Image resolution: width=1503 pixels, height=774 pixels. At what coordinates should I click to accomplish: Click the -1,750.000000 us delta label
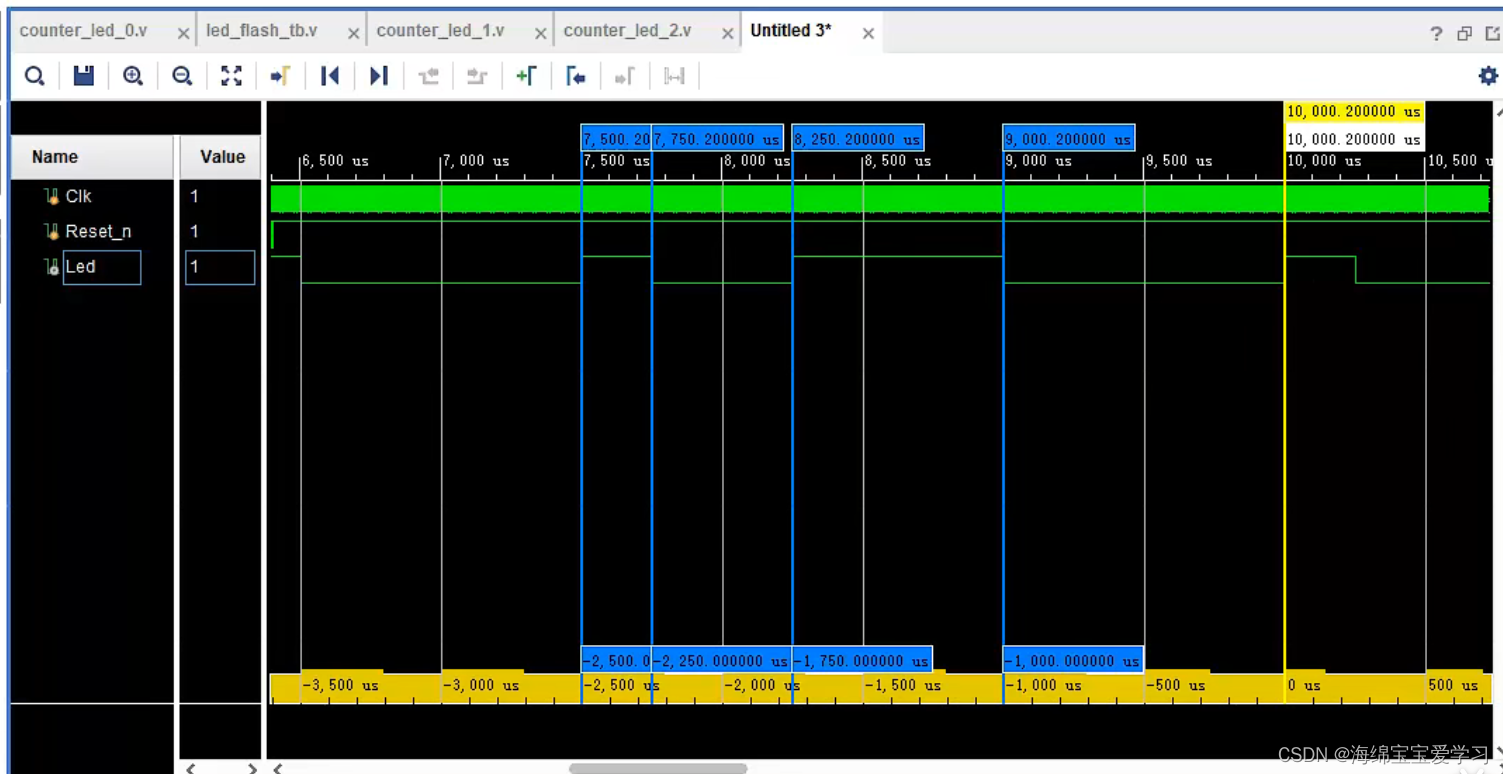click(x=862, y=660)
